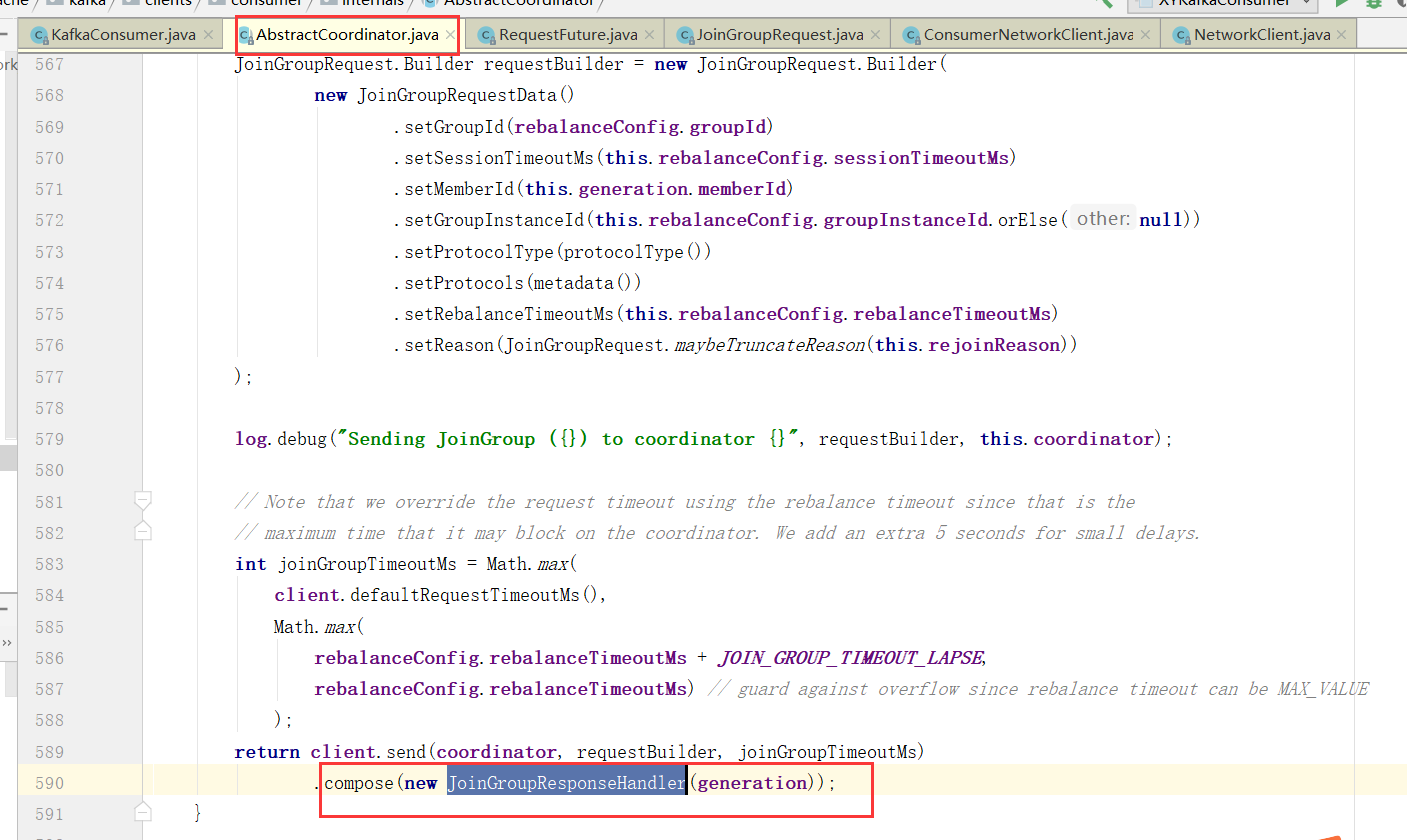
Task: Click the "joinGroupTimeoutMs" argument on line 589
Action: [x=826, y=751]
